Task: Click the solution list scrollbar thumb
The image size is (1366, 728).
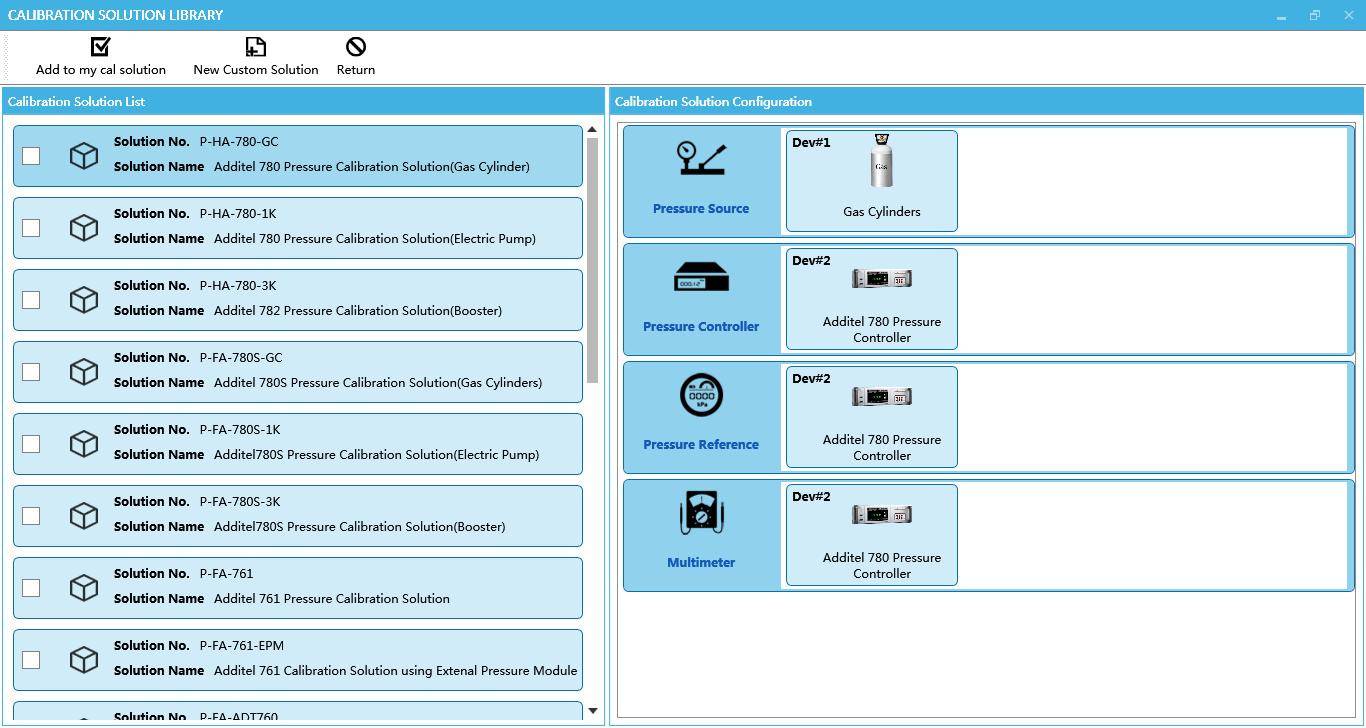Action: pos(592,260)
